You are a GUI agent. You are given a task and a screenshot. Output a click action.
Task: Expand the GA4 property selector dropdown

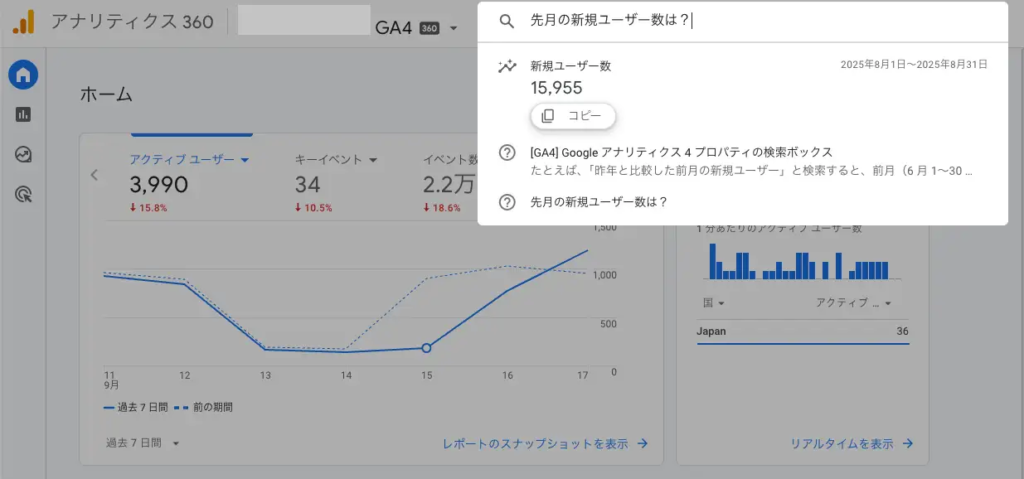pos(453,28)
